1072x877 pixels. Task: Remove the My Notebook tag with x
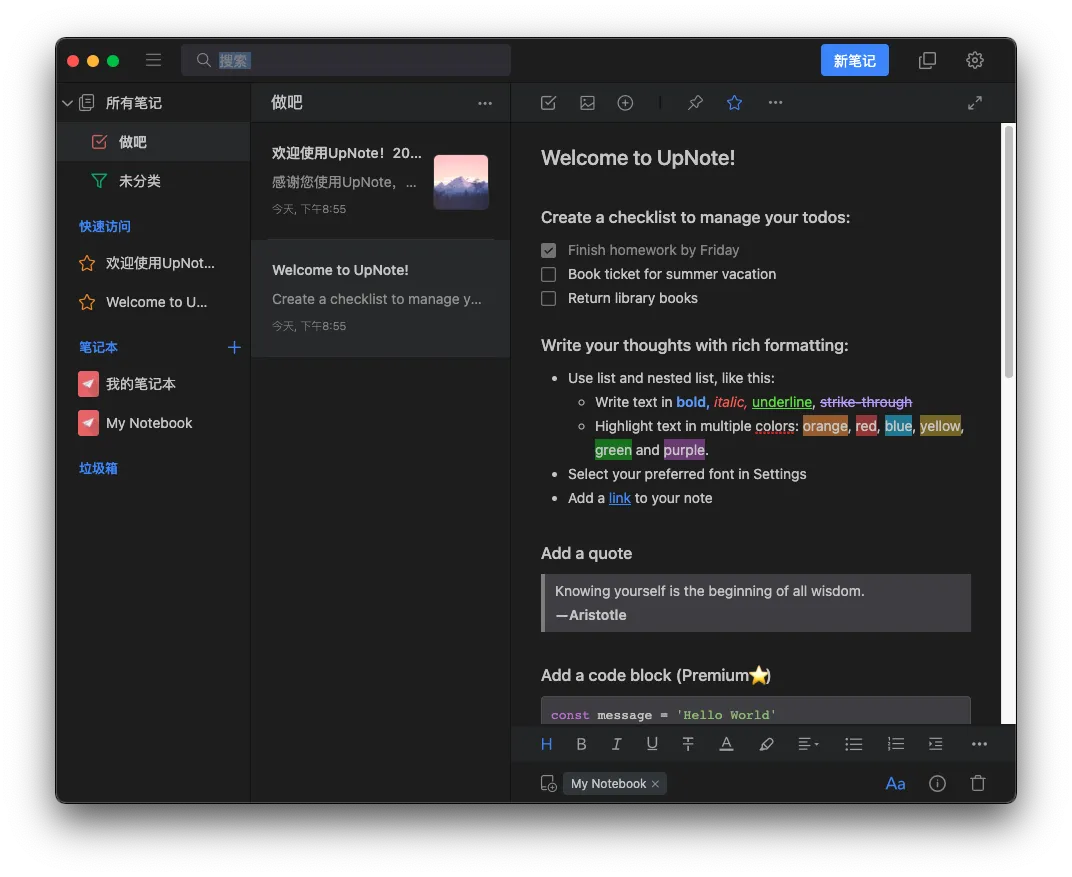pyautogui.click(x=655, y=784)
